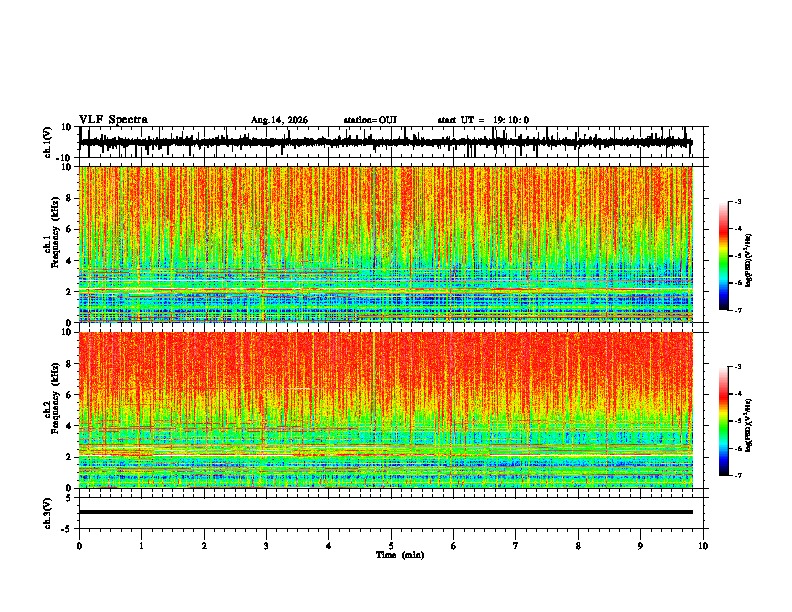Click time axis tick label "8"
This screenshot has height=612, width=792.
[578, 546]
